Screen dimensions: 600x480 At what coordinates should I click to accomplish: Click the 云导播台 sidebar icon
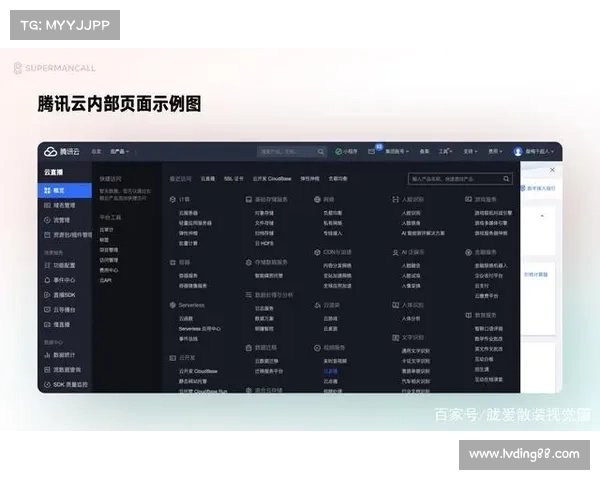47,310
